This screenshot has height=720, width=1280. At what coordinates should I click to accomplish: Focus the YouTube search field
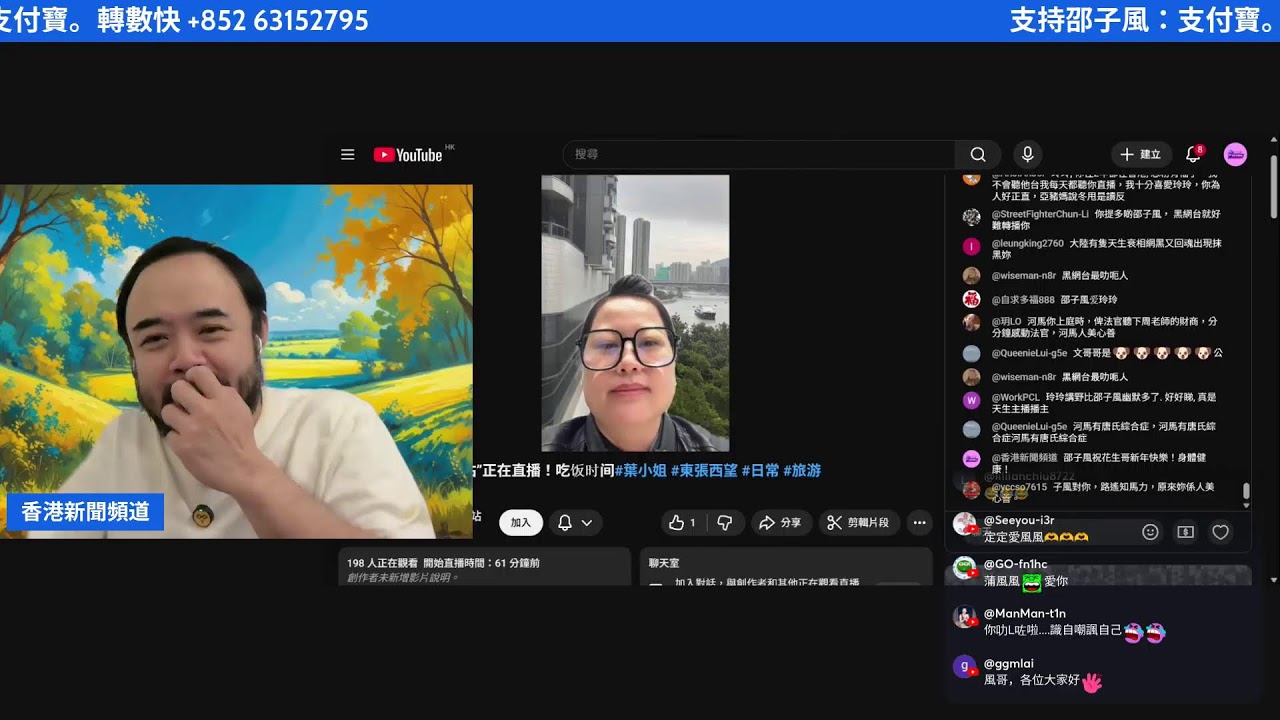(760, 155)
